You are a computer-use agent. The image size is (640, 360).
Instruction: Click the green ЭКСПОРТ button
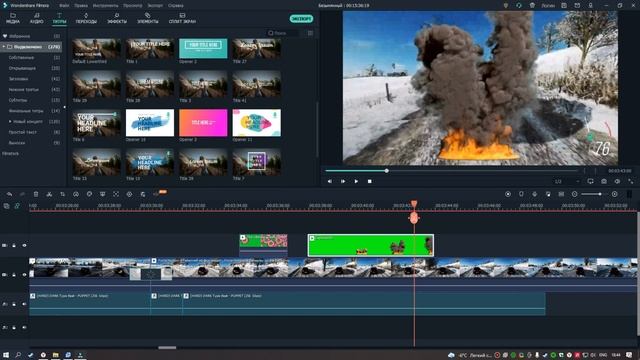pyautogui.click(x=301, y=19)
